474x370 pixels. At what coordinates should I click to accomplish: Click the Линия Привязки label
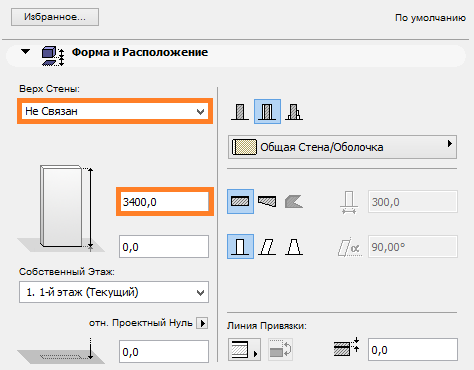267,326
